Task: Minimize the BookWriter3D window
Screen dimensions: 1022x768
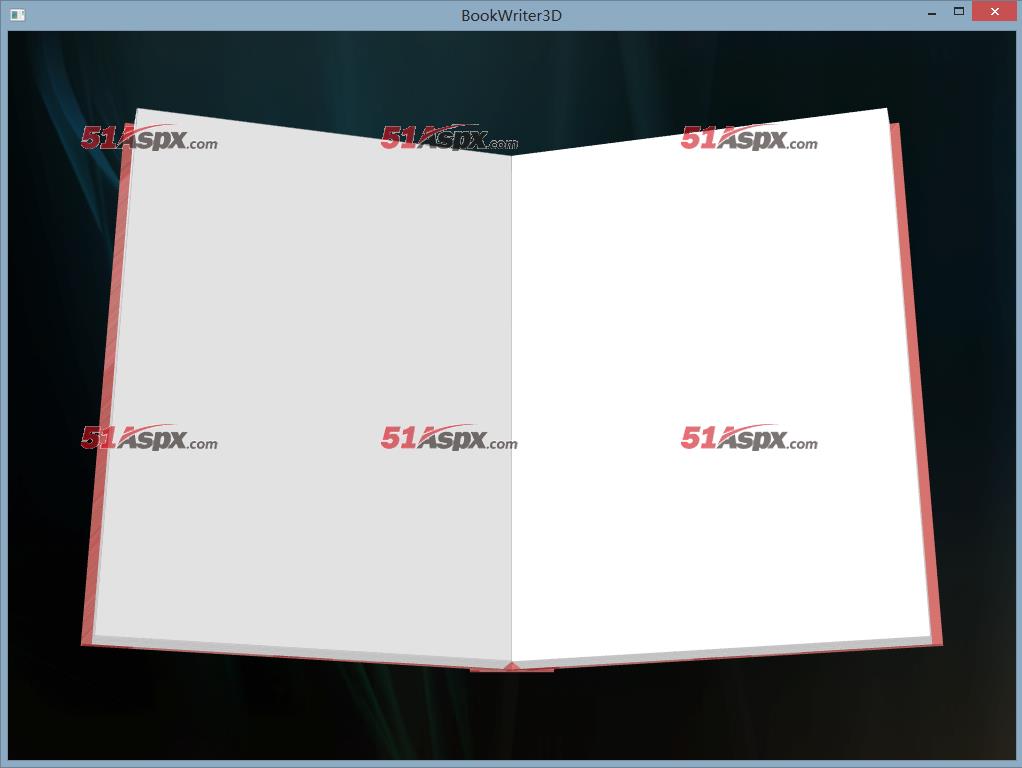Action: pyautogui.click(x=932, y=12)
